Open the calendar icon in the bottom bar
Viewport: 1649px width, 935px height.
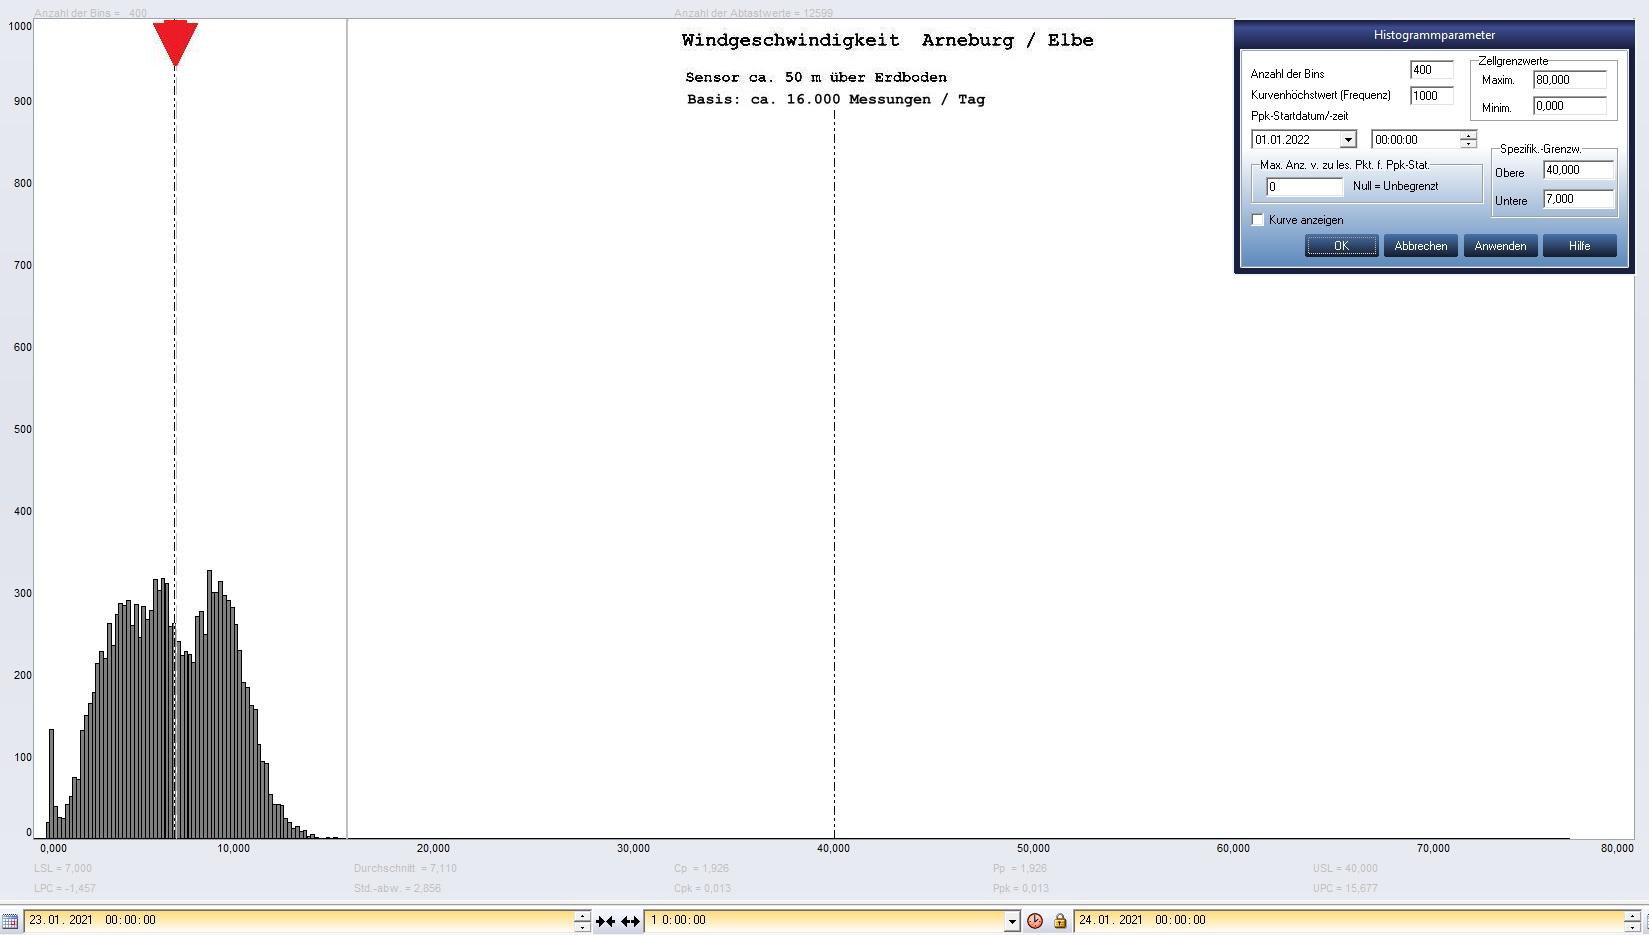10,921
